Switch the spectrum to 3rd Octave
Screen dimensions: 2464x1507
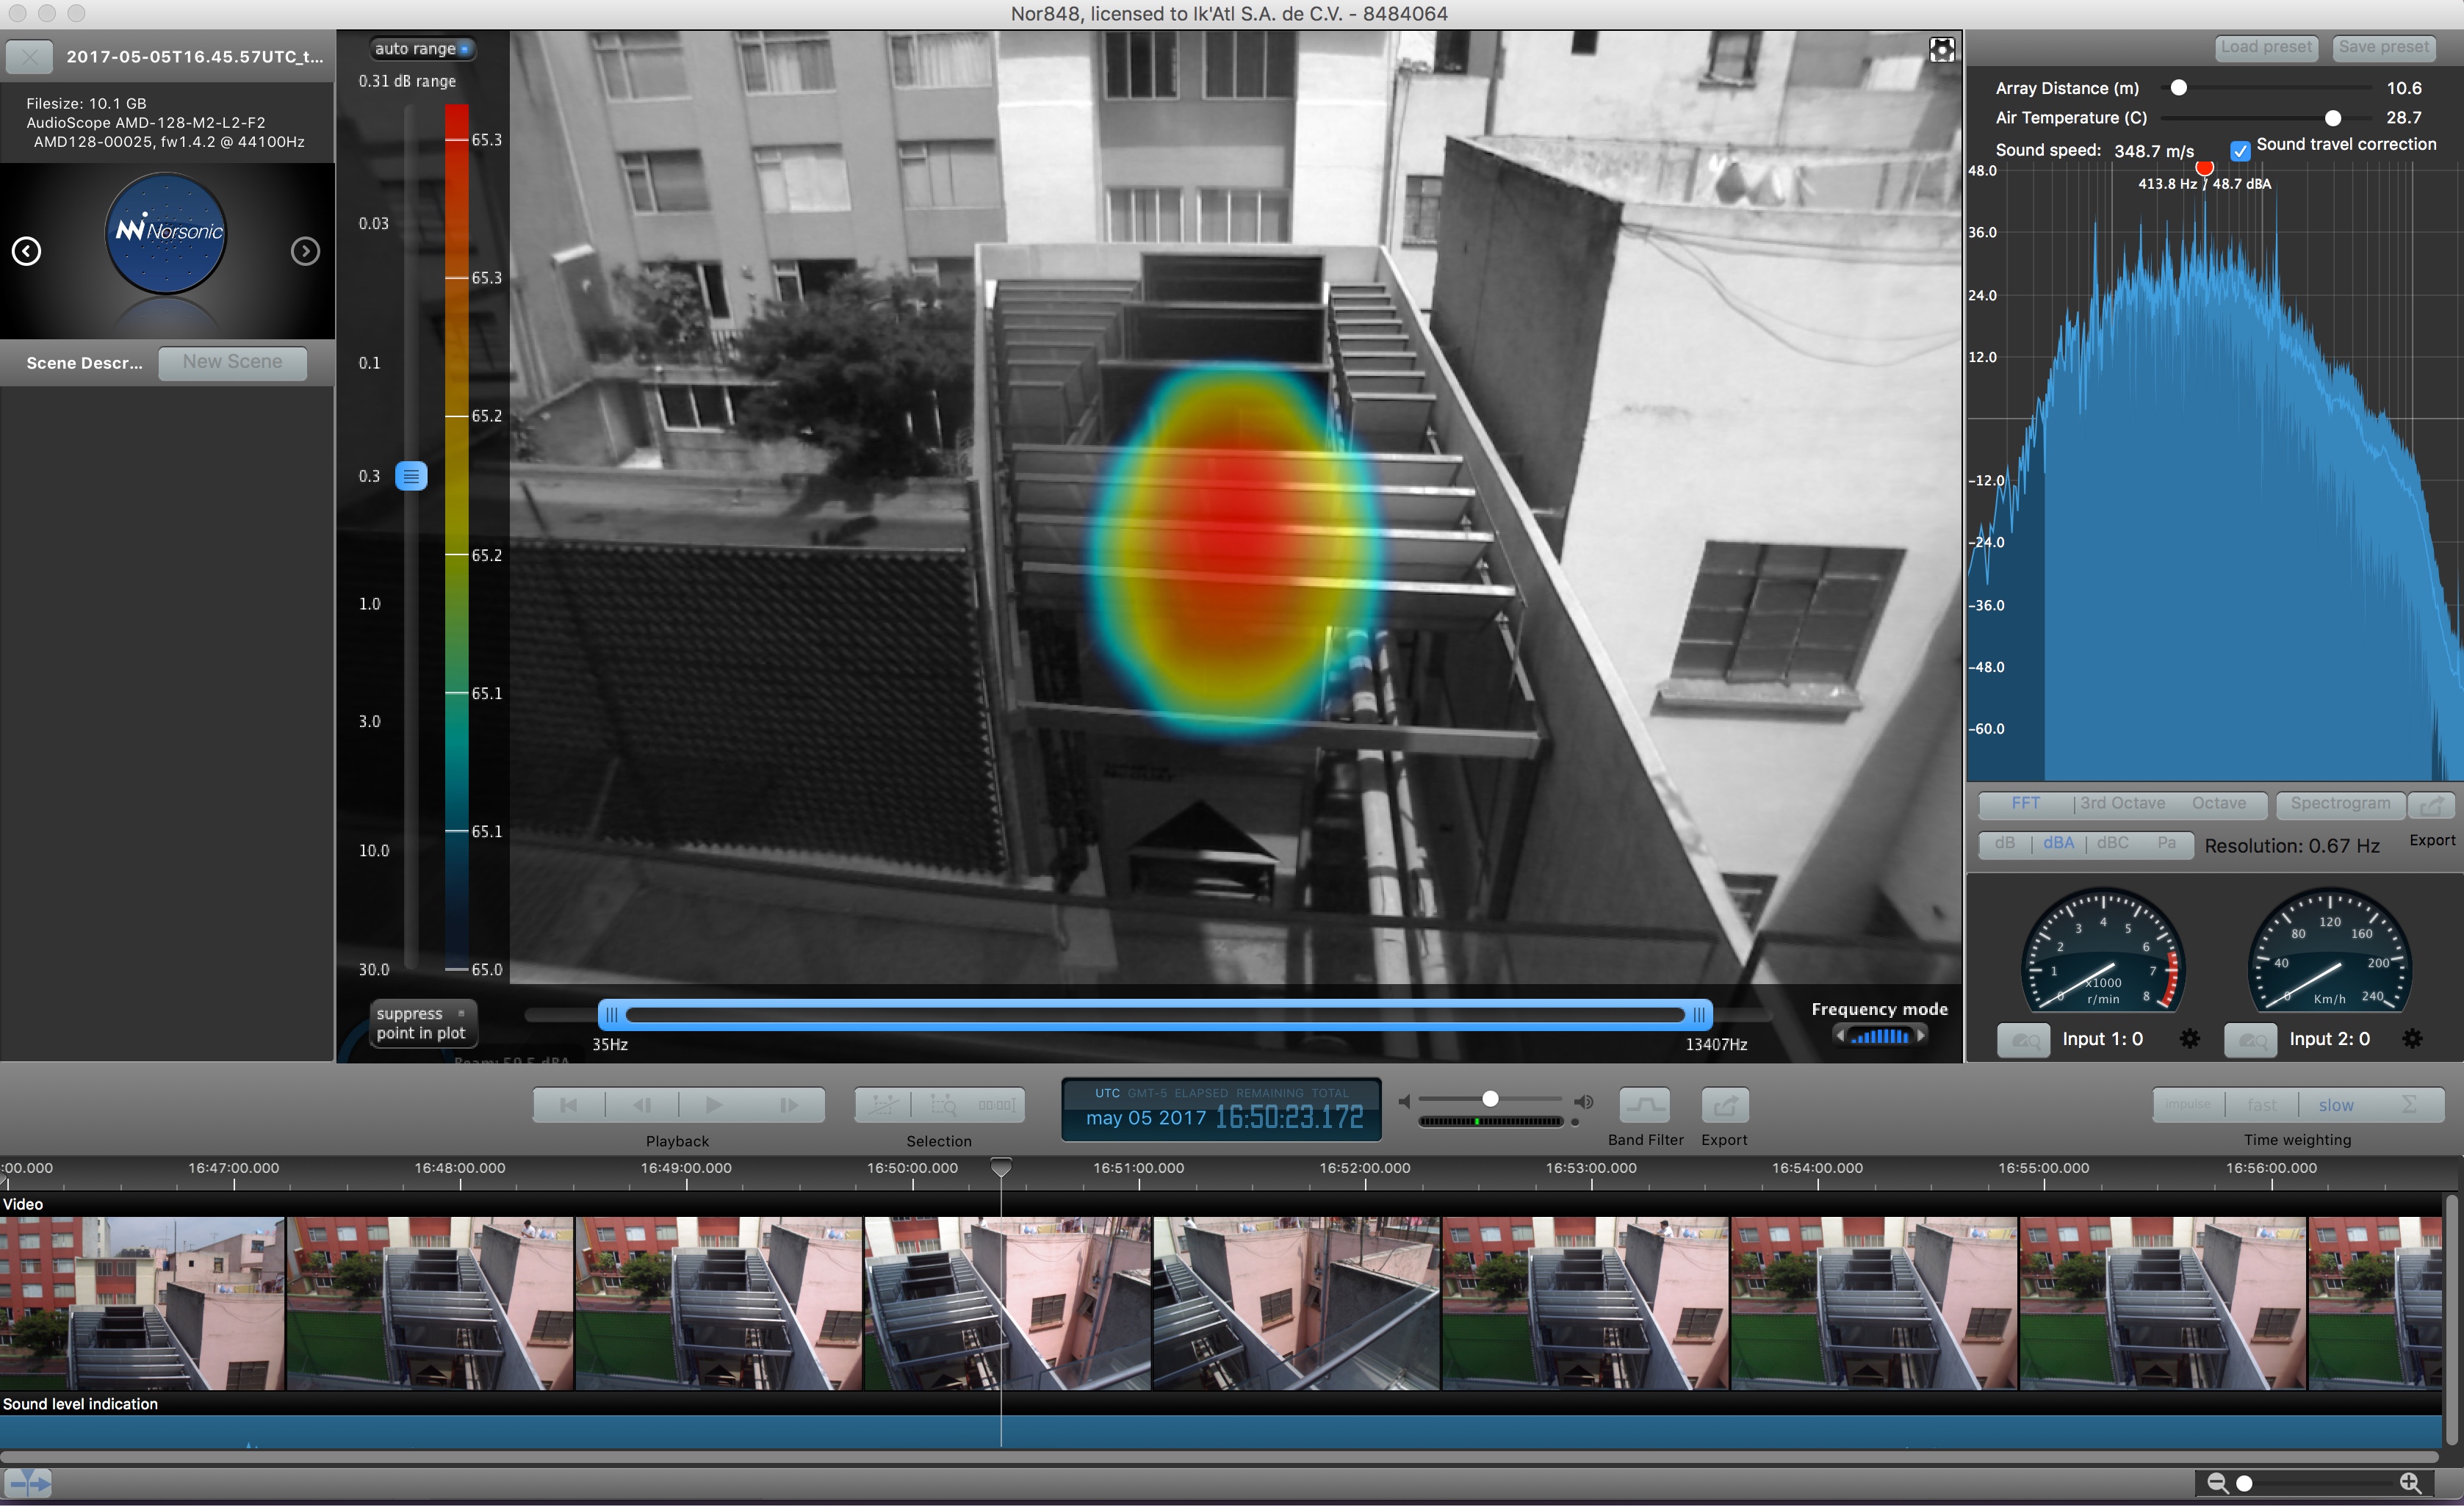[2122, 804]
